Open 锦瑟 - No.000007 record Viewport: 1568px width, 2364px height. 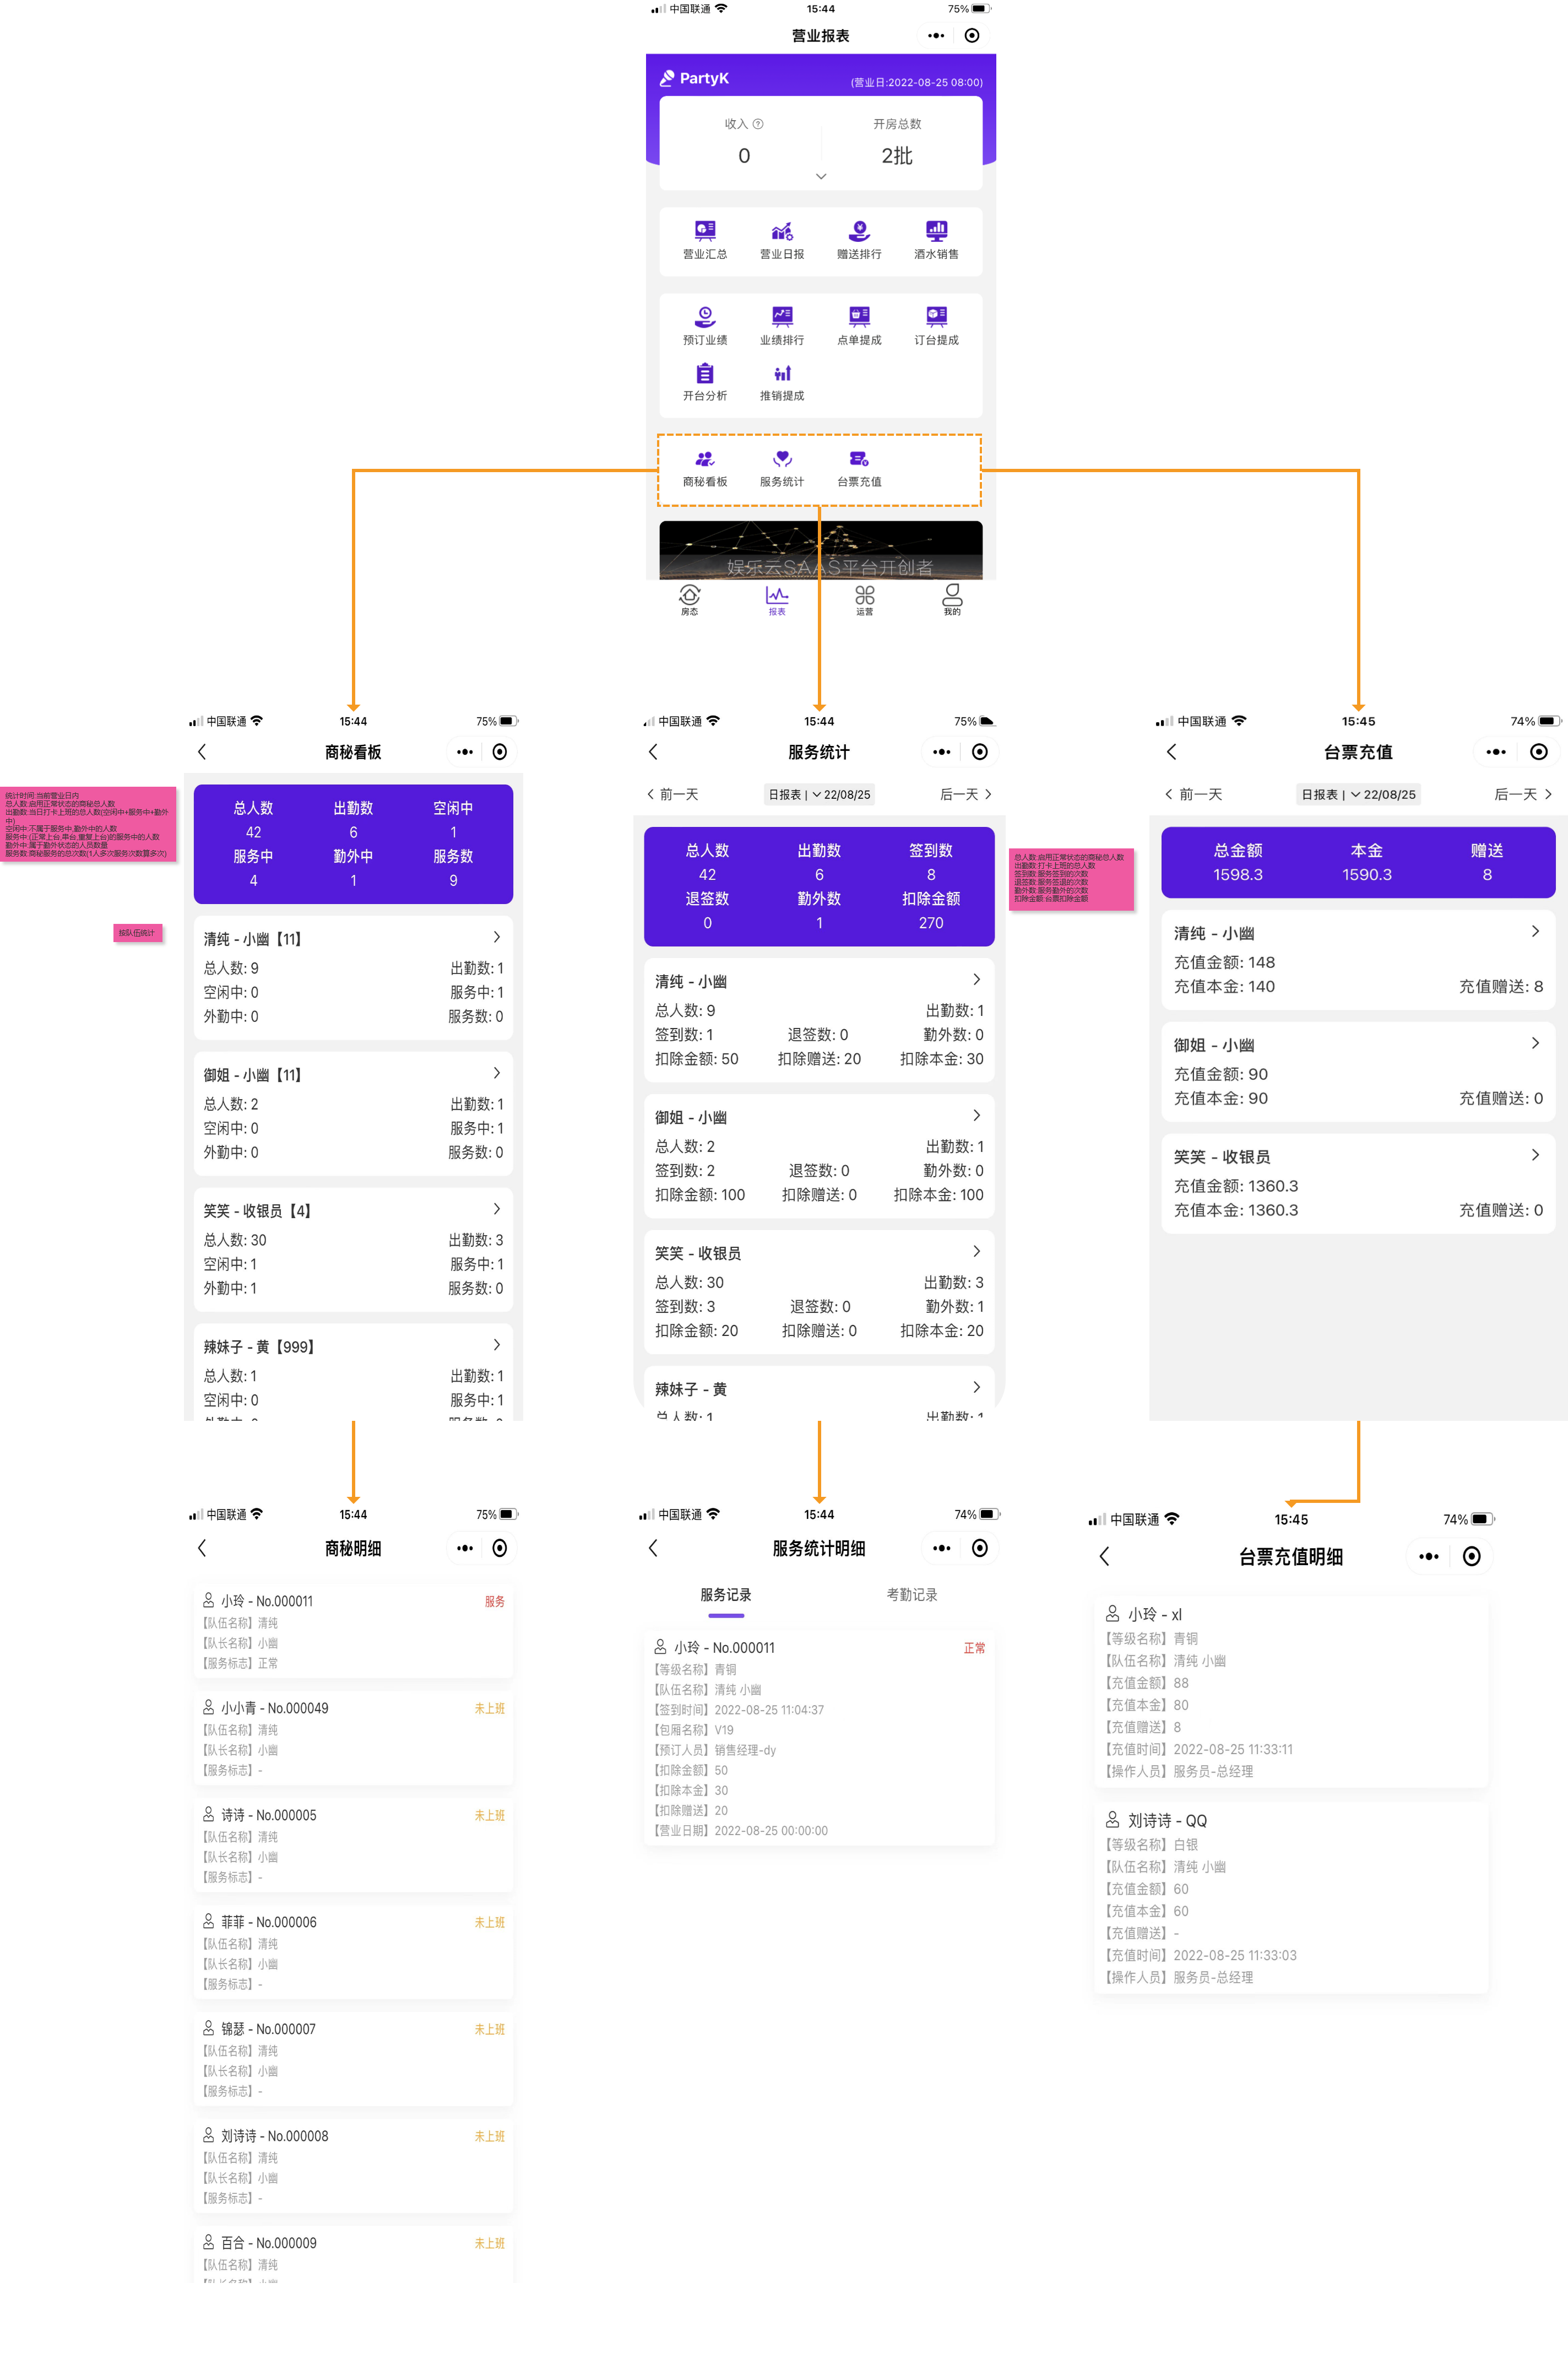pyautogui.click(x=353, y=2059)
